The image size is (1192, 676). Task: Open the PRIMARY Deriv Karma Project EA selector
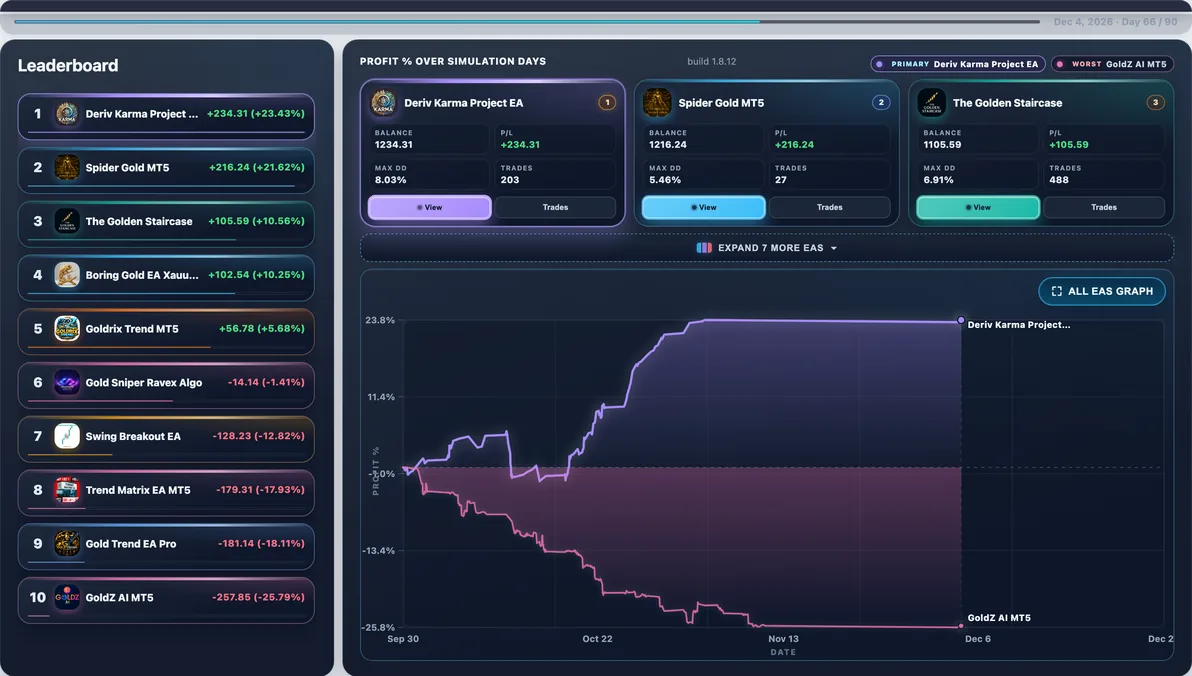[958, 64]
